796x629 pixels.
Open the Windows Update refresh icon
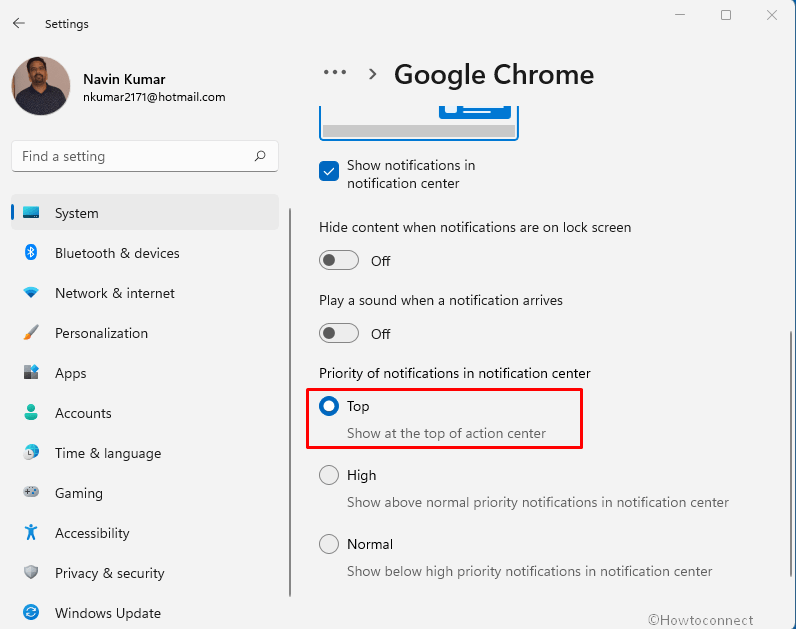(31, 612)
